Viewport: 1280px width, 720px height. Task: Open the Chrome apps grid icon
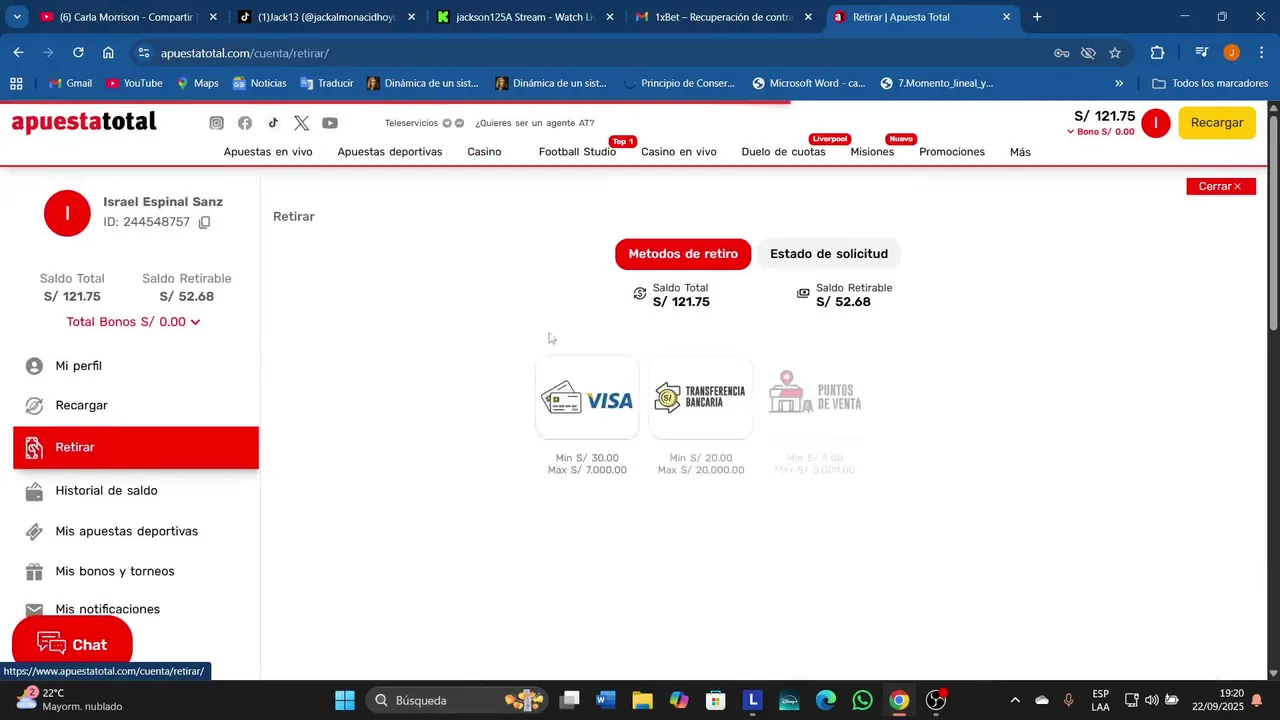(x=16, y=83)
